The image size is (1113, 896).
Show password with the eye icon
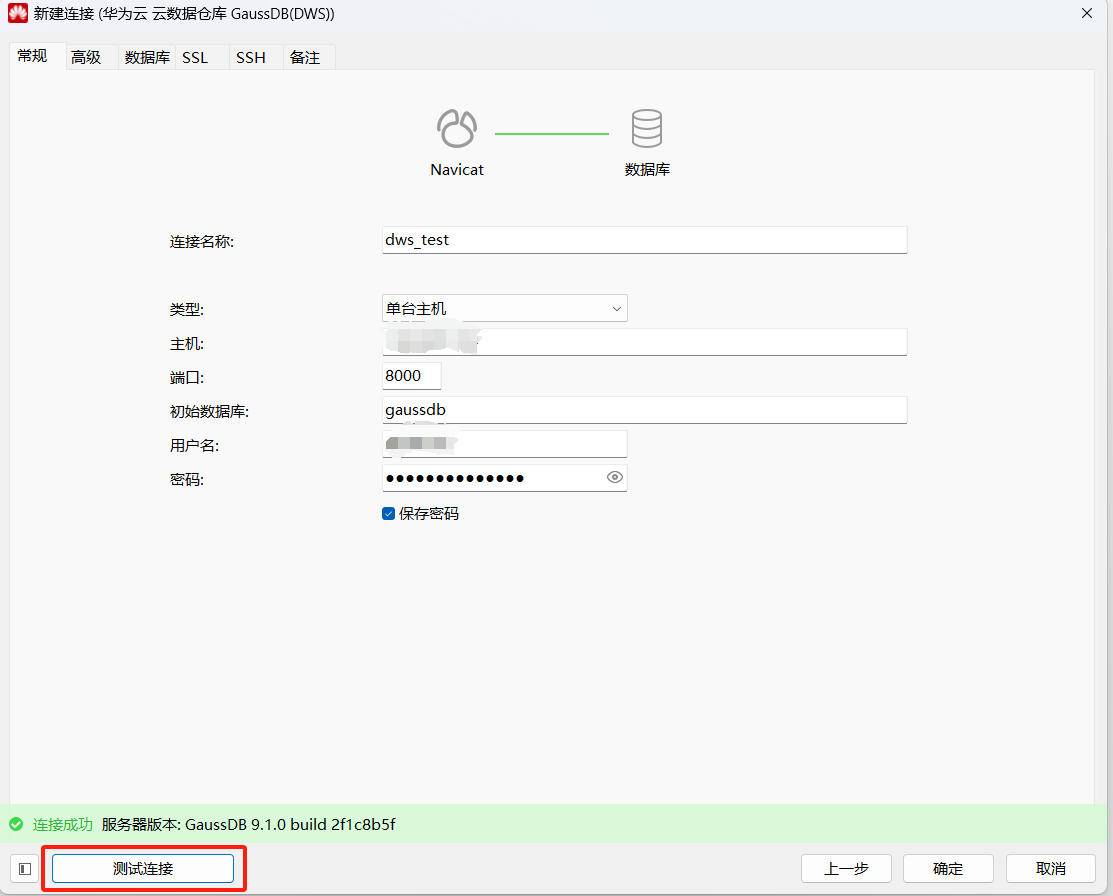point(615,477)
